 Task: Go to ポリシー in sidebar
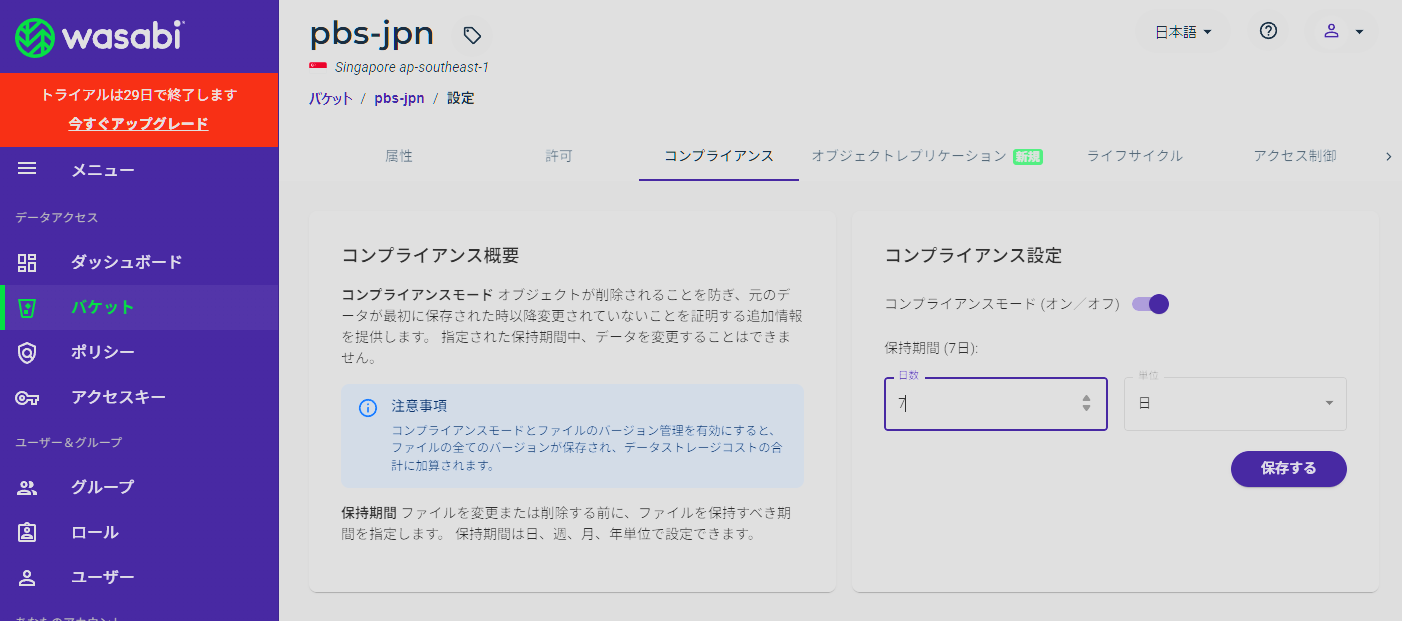102,352
